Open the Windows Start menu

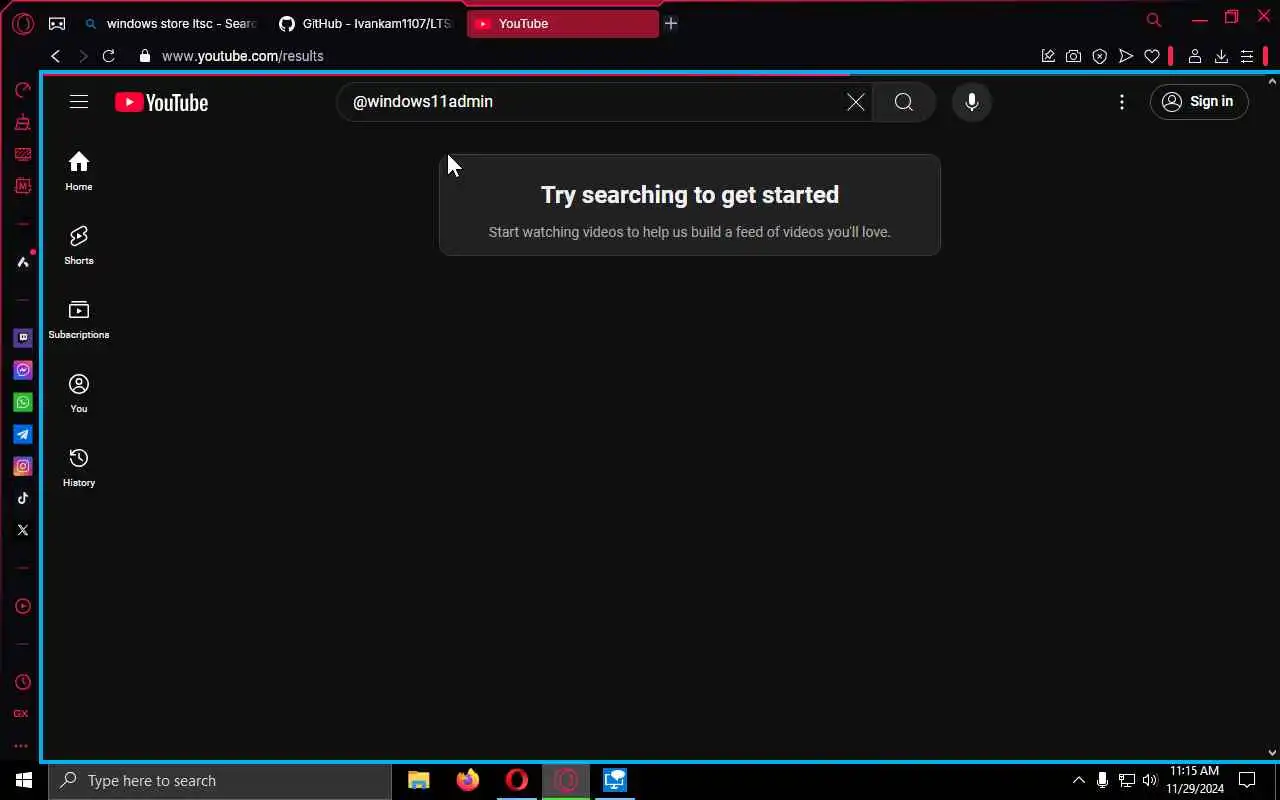point(24,780)
